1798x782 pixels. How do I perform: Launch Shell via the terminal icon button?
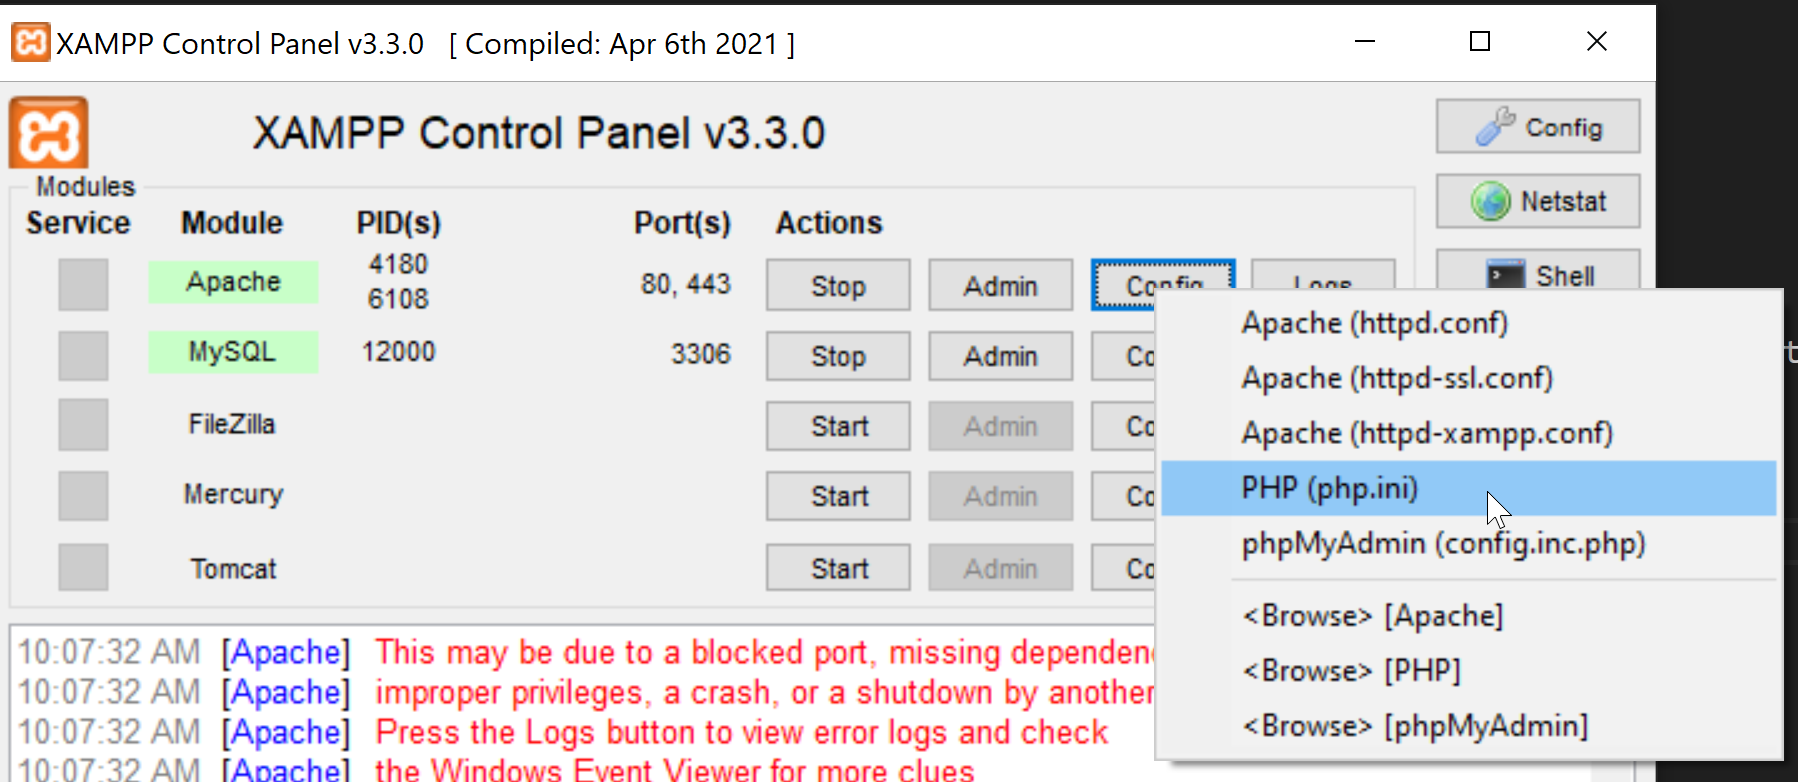(x=1537, y=274)
